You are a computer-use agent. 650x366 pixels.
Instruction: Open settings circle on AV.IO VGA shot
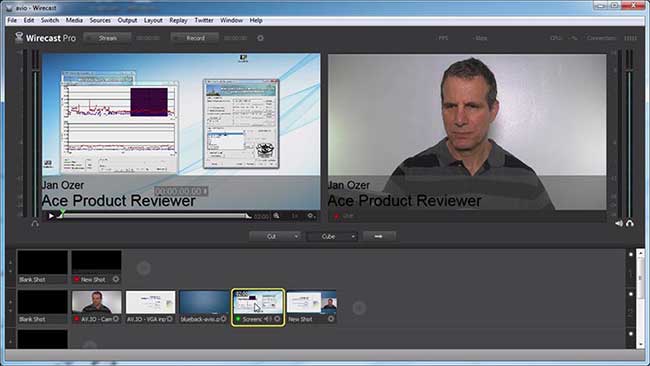point(170,319)
